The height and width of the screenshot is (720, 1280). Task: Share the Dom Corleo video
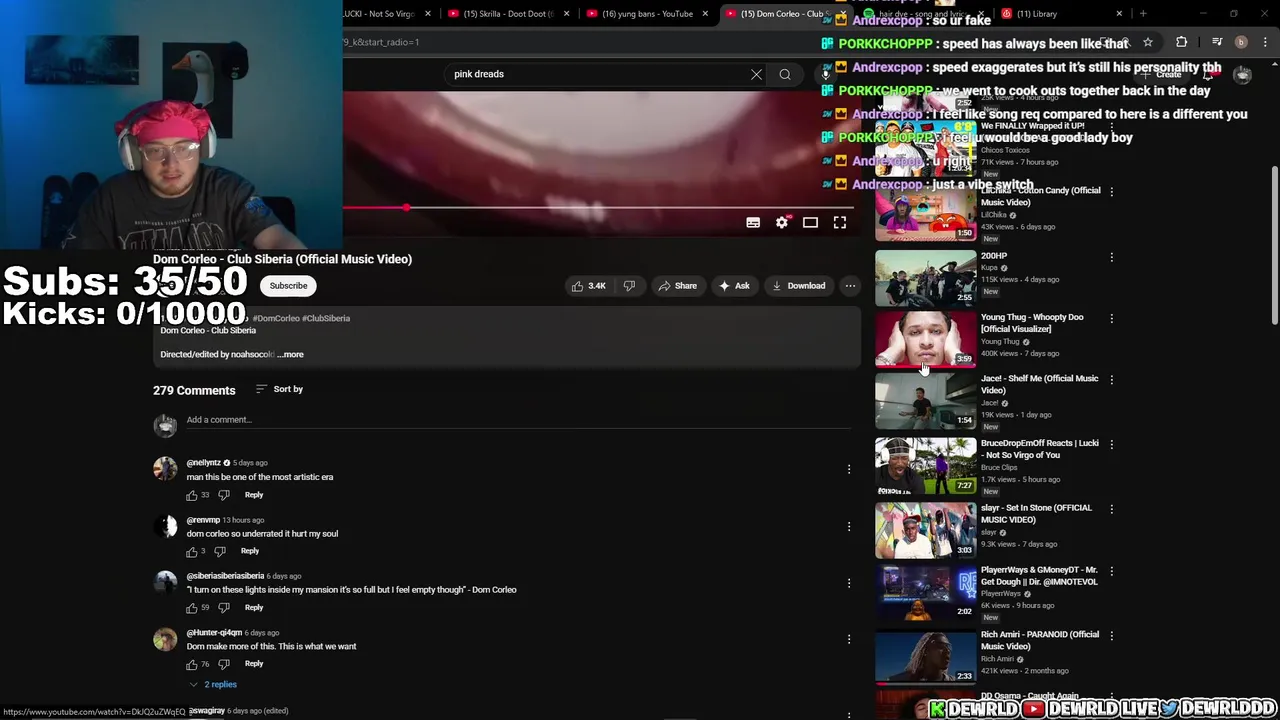(677, 286)
